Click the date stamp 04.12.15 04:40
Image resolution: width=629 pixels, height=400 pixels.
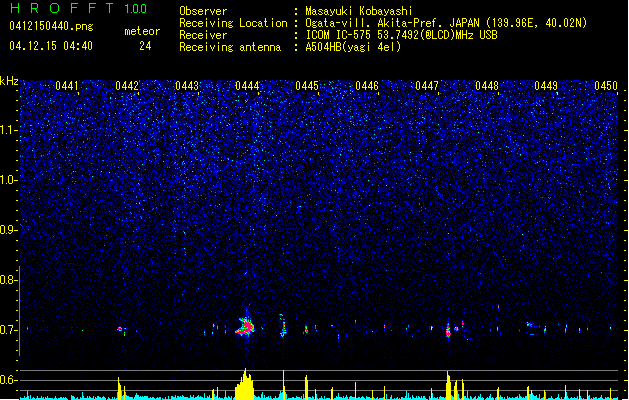pyautogui.click(x=51, y=46)
